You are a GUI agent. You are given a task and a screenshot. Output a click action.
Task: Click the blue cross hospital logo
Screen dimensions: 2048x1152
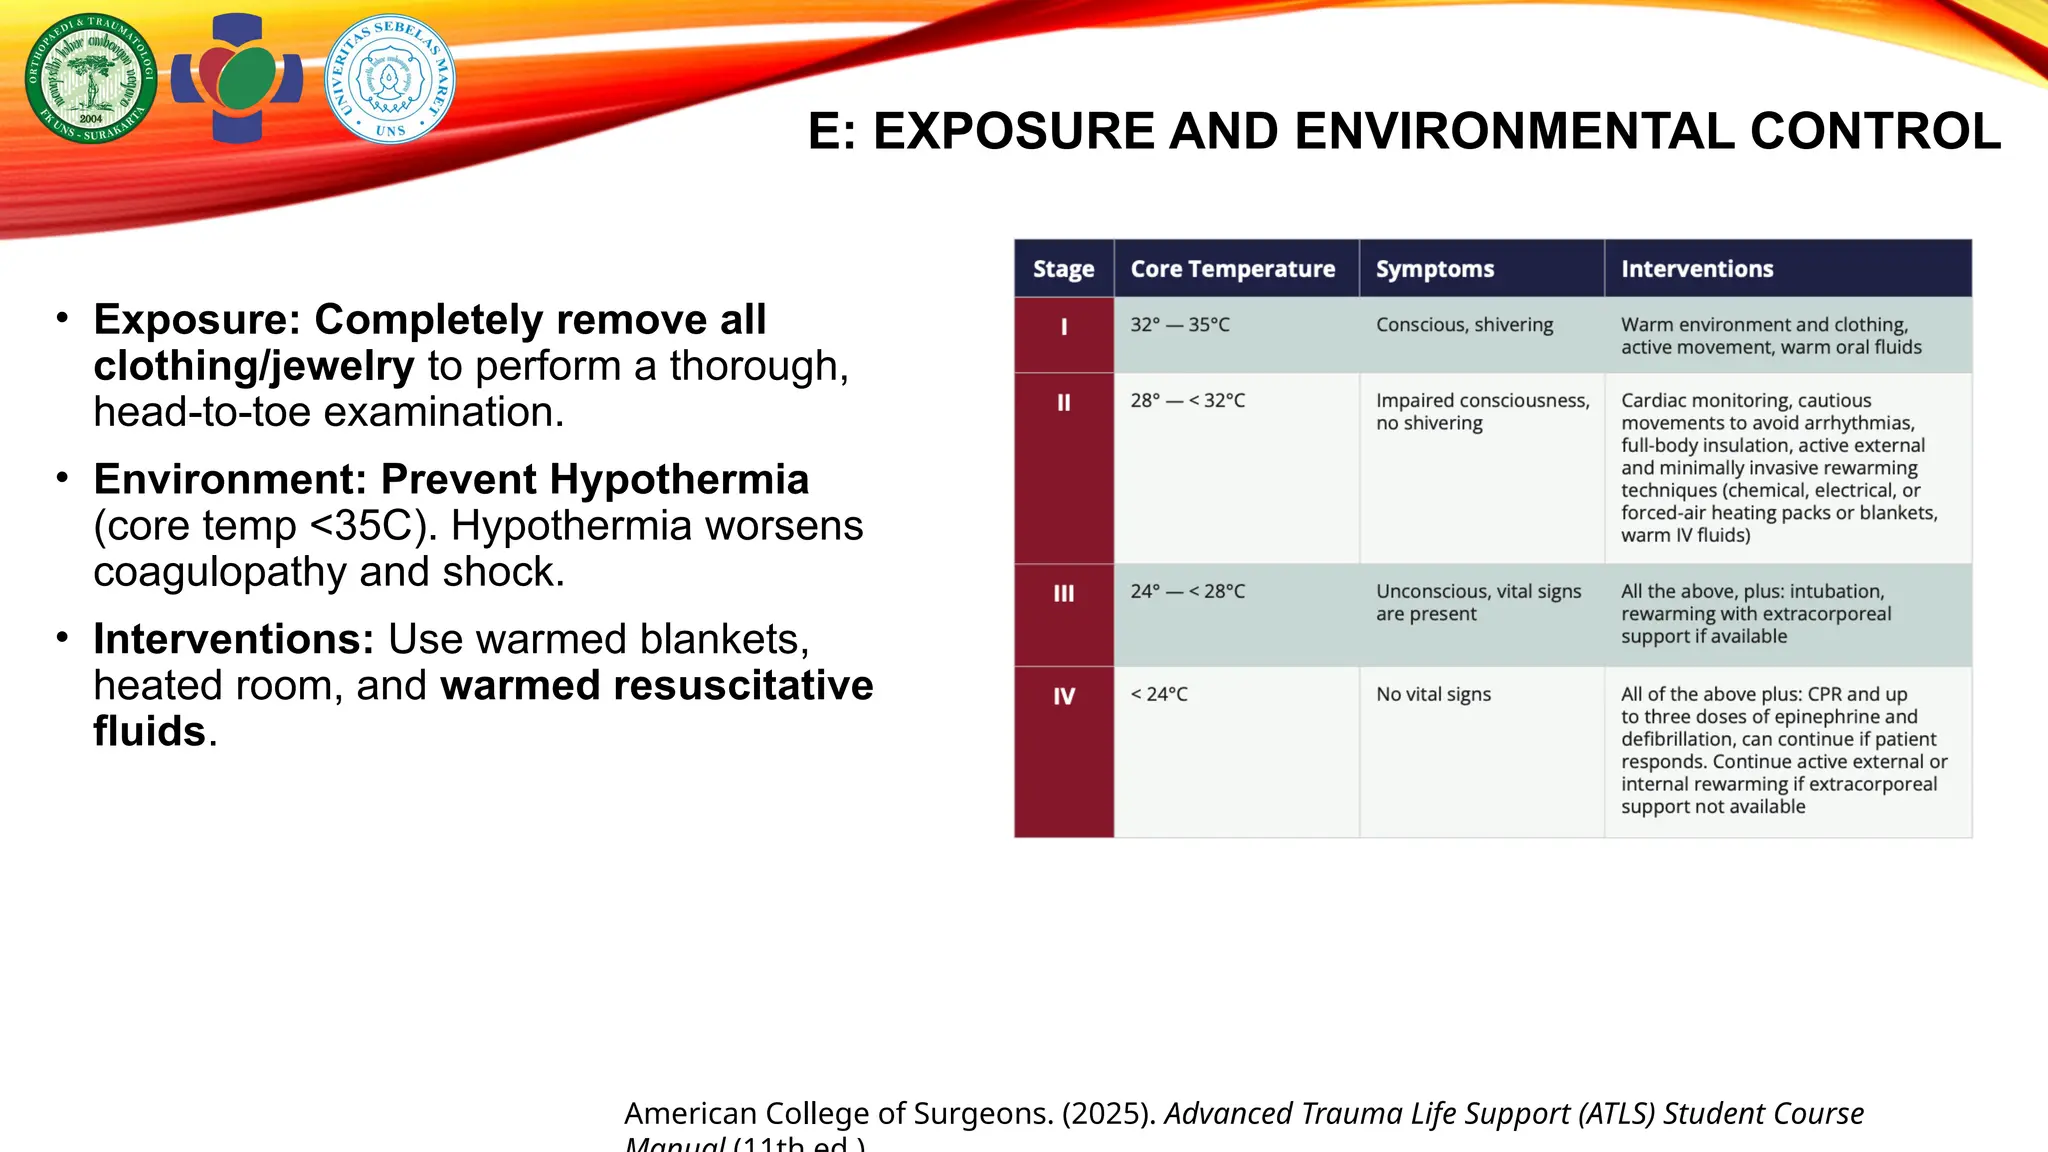237,78
